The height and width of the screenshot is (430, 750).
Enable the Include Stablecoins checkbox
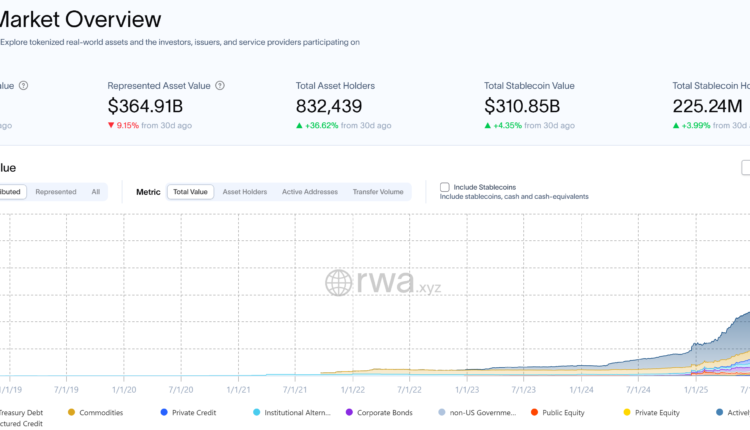click(445, 187)
